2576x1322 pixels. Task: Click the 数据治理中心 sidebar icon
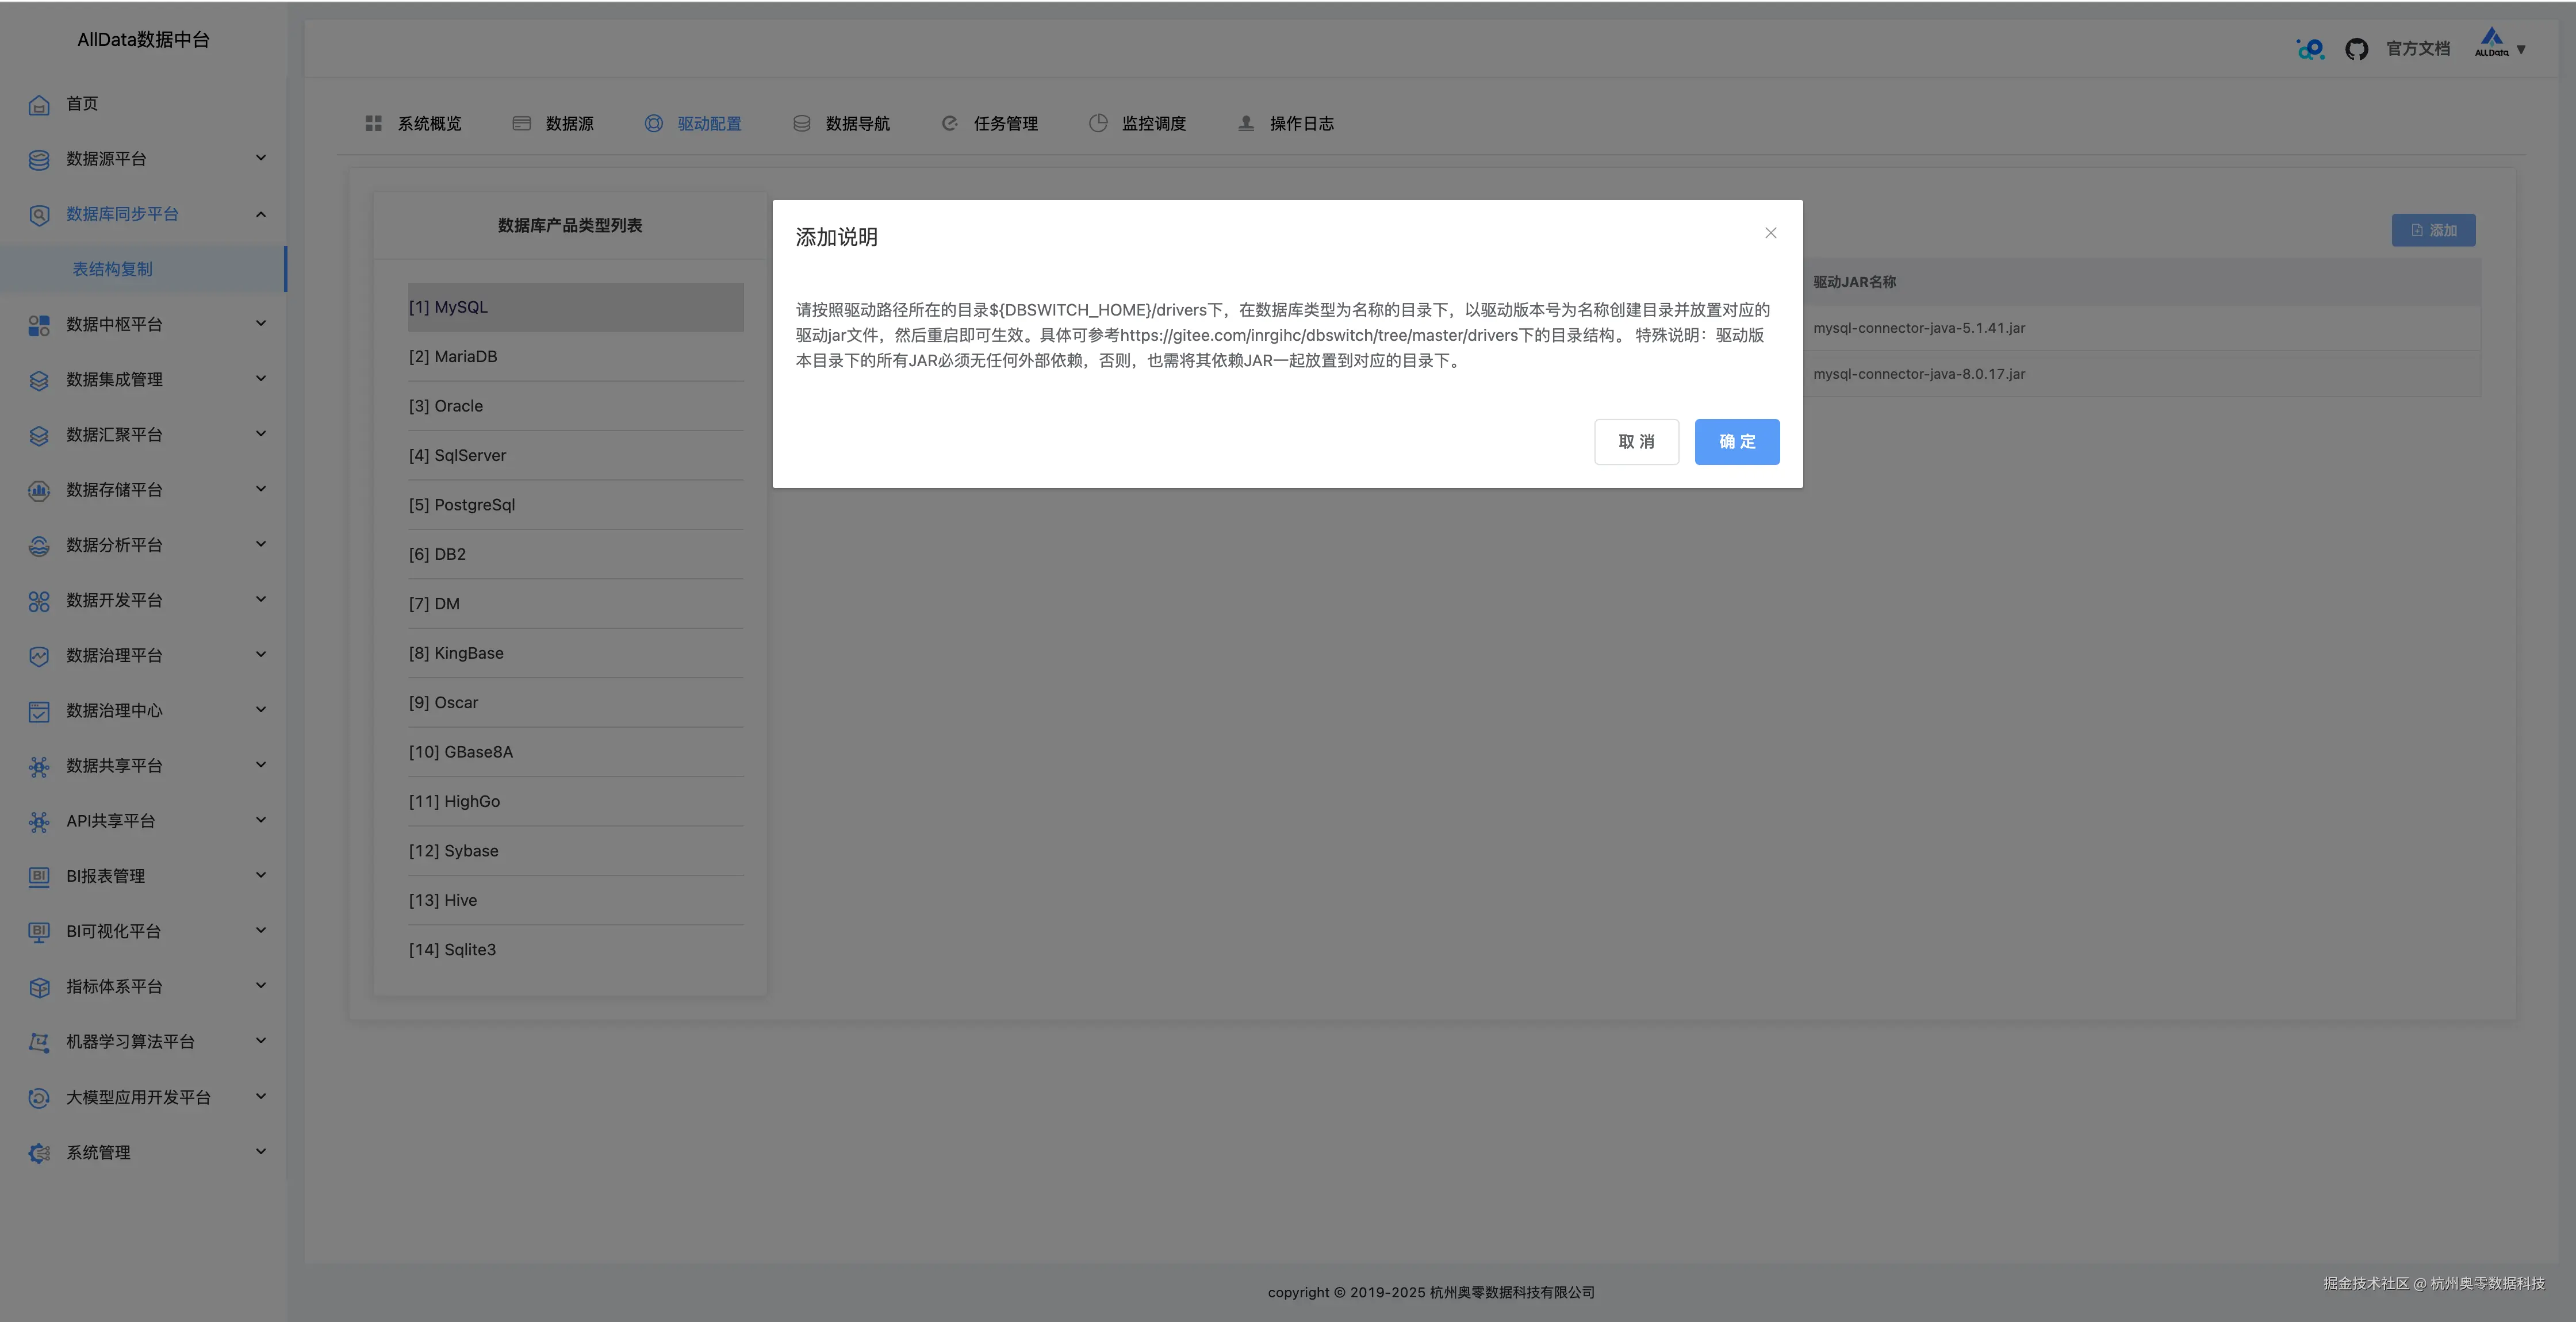[39, 711]
